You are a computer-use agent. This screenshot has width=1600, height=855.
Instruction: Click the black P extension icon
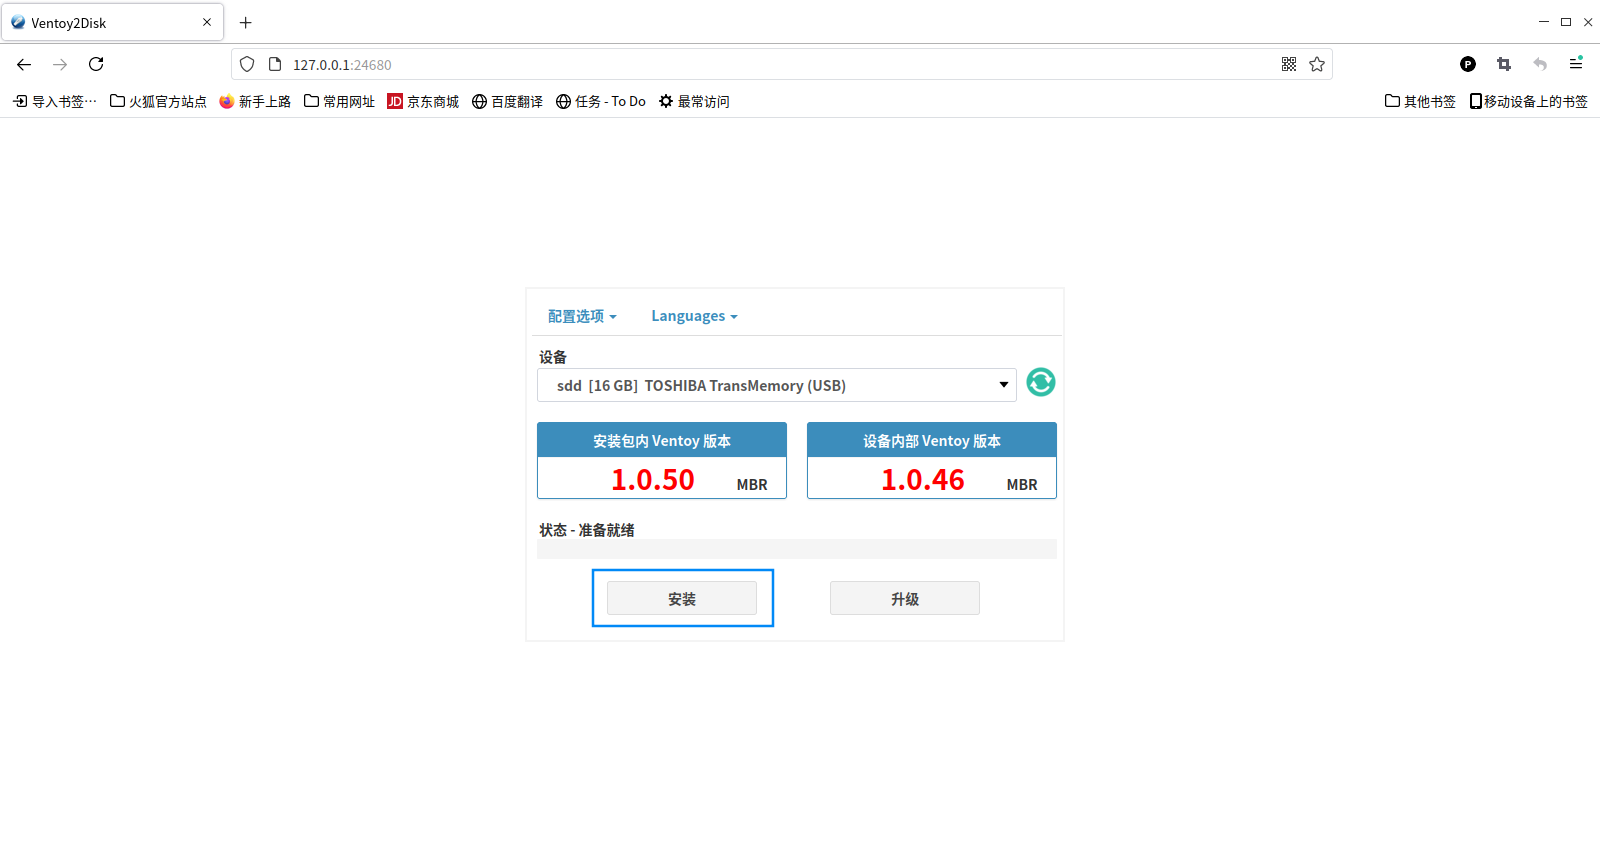pyautogui.click(x=1468, y=64)
